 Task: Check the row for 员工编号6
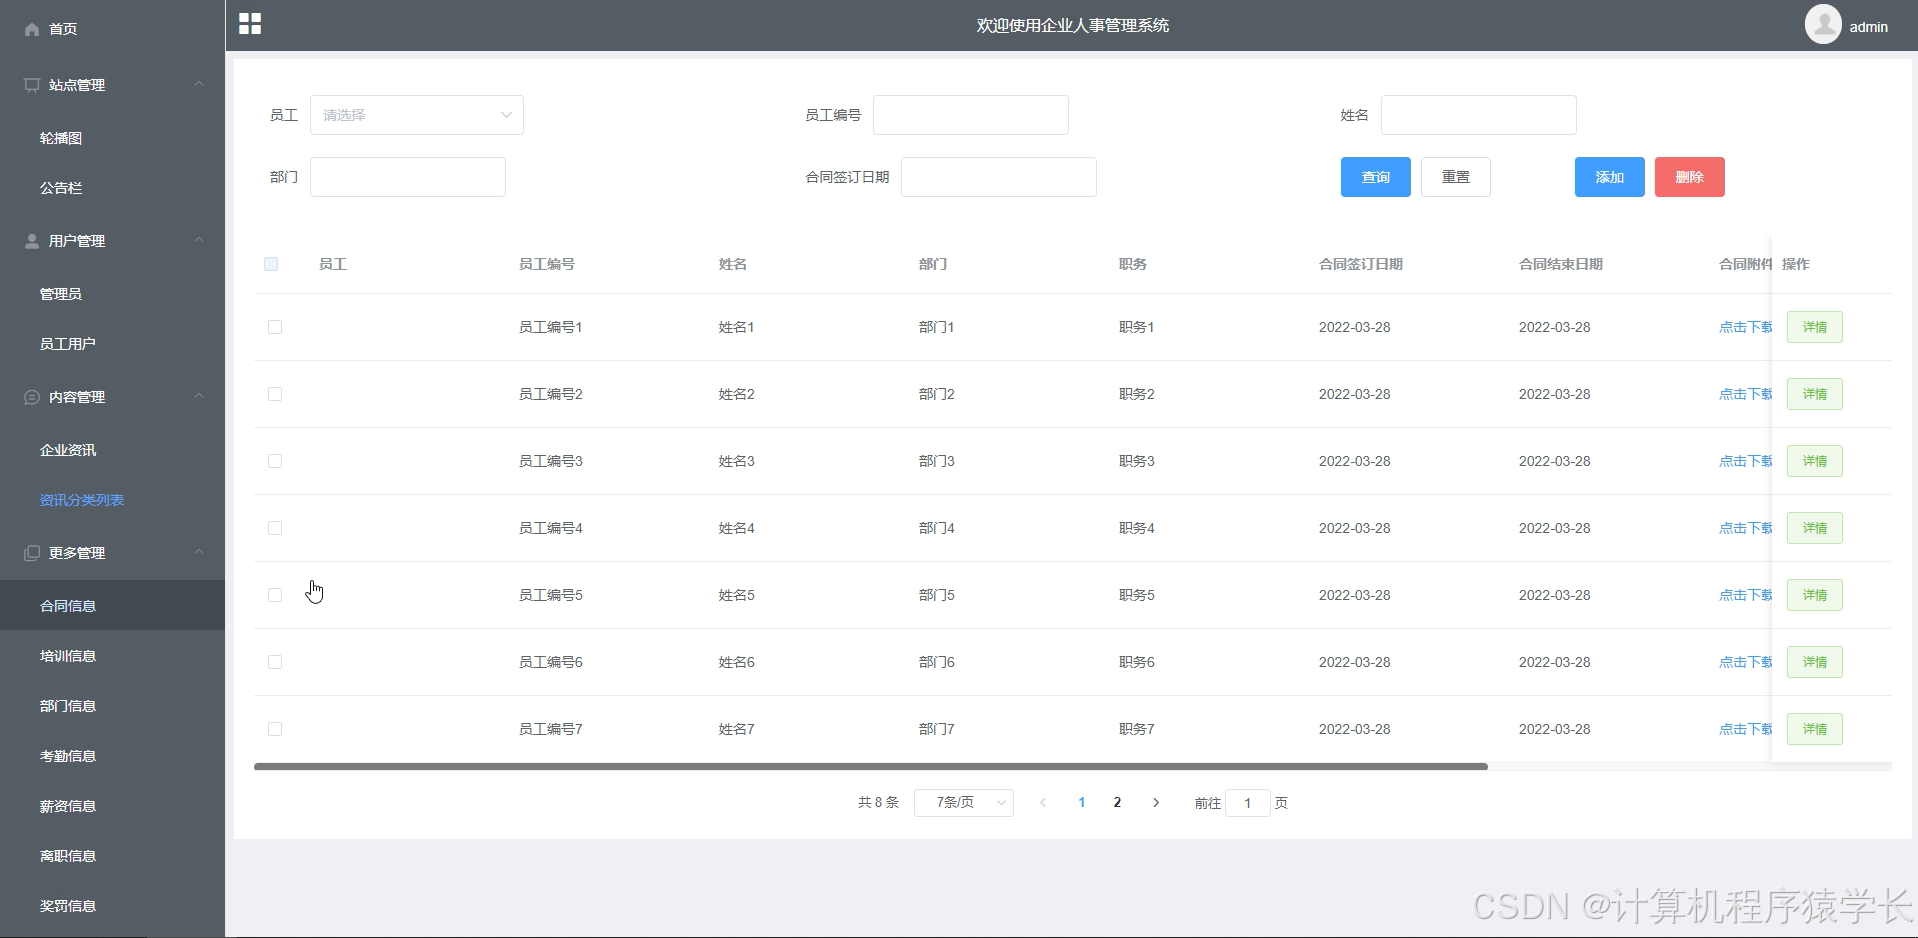[x=275, y=662]
